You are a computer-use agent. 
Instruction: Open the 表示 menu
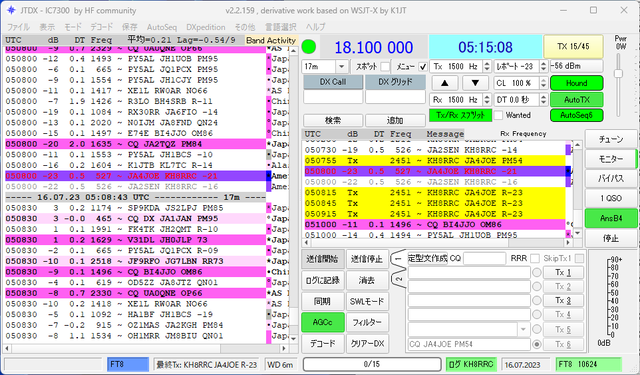pos(47,27)
